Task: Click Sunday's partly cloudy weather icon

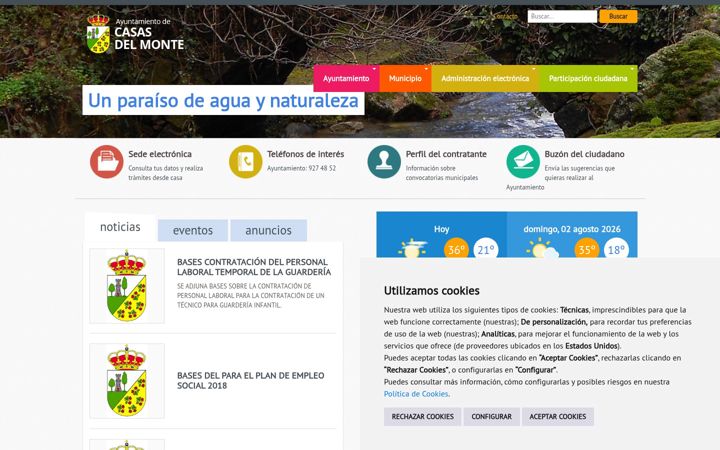Action: click(543, 249)
